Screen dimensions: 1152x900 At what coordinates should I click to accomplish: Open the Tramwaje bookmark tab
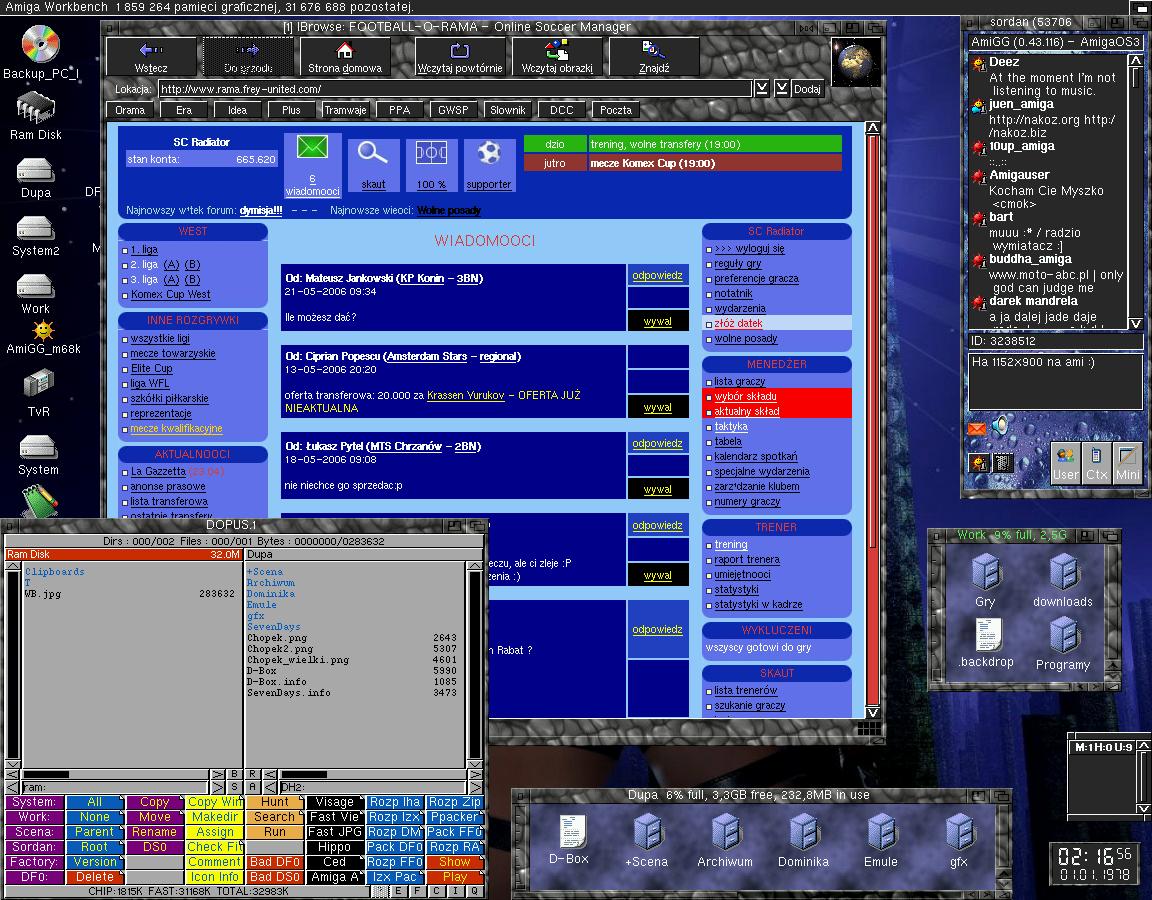pyautogui.click(x=345, y=110)
